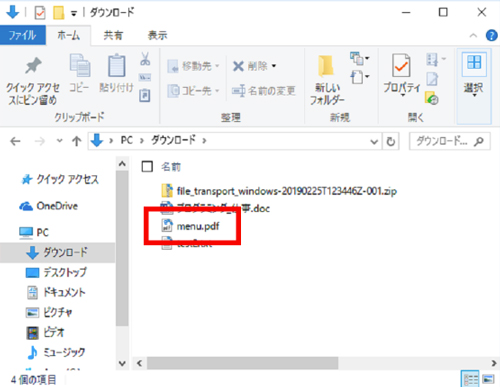The width and height of the screenshot is (500, 387).
Task: Click the Back navigation arrow
Action: point(15,141)
